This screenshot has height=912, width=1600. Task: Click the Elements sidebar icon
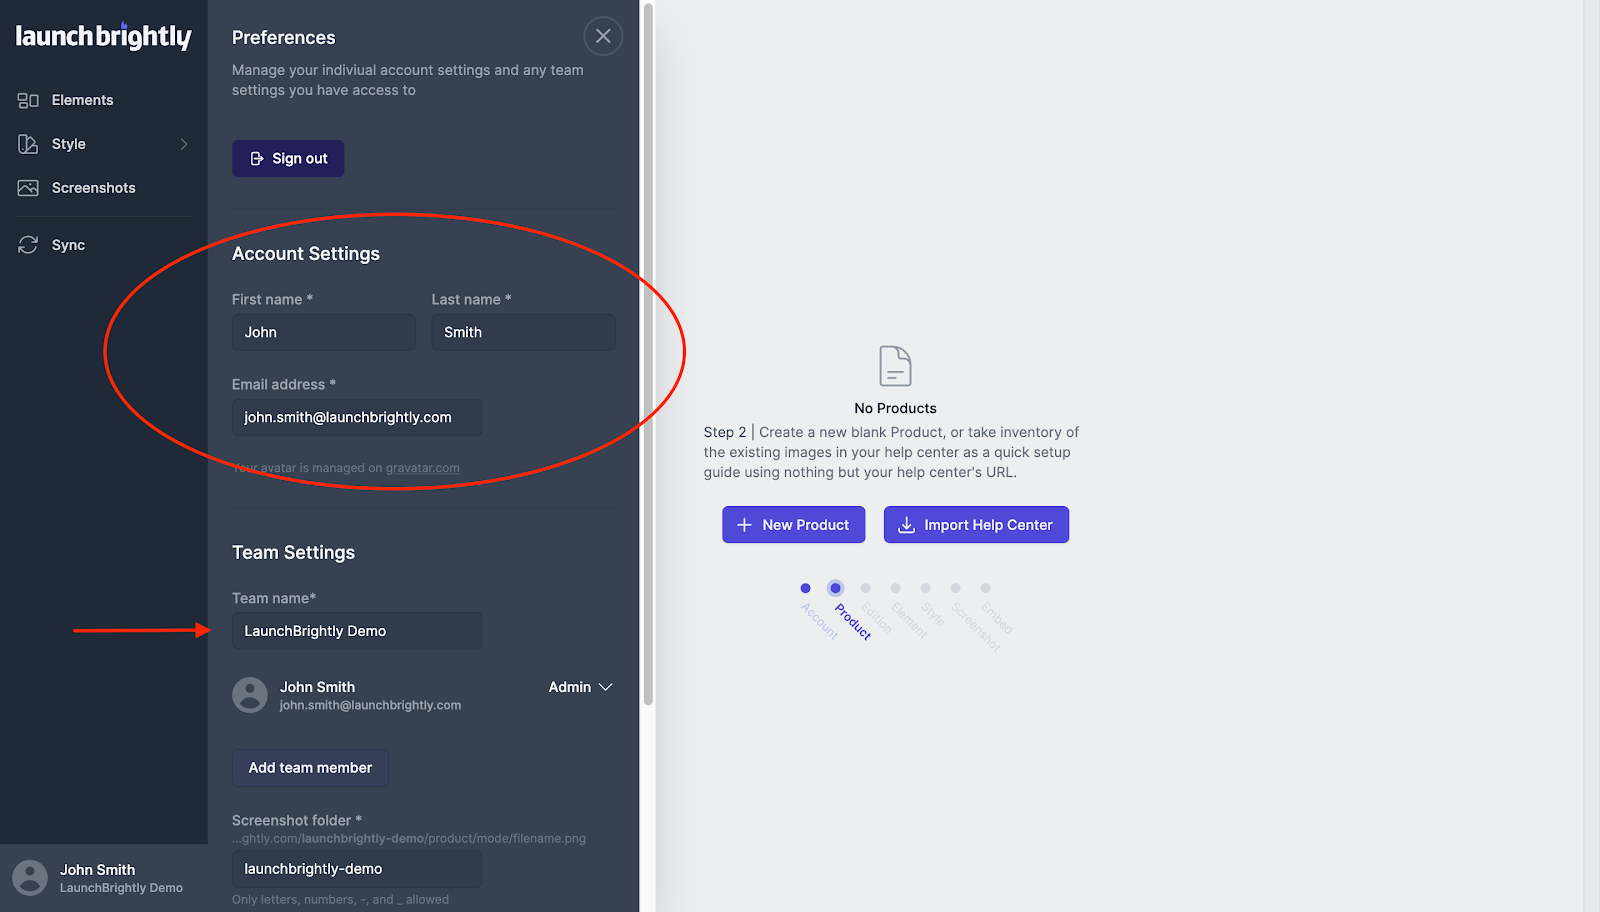point(28,100)
